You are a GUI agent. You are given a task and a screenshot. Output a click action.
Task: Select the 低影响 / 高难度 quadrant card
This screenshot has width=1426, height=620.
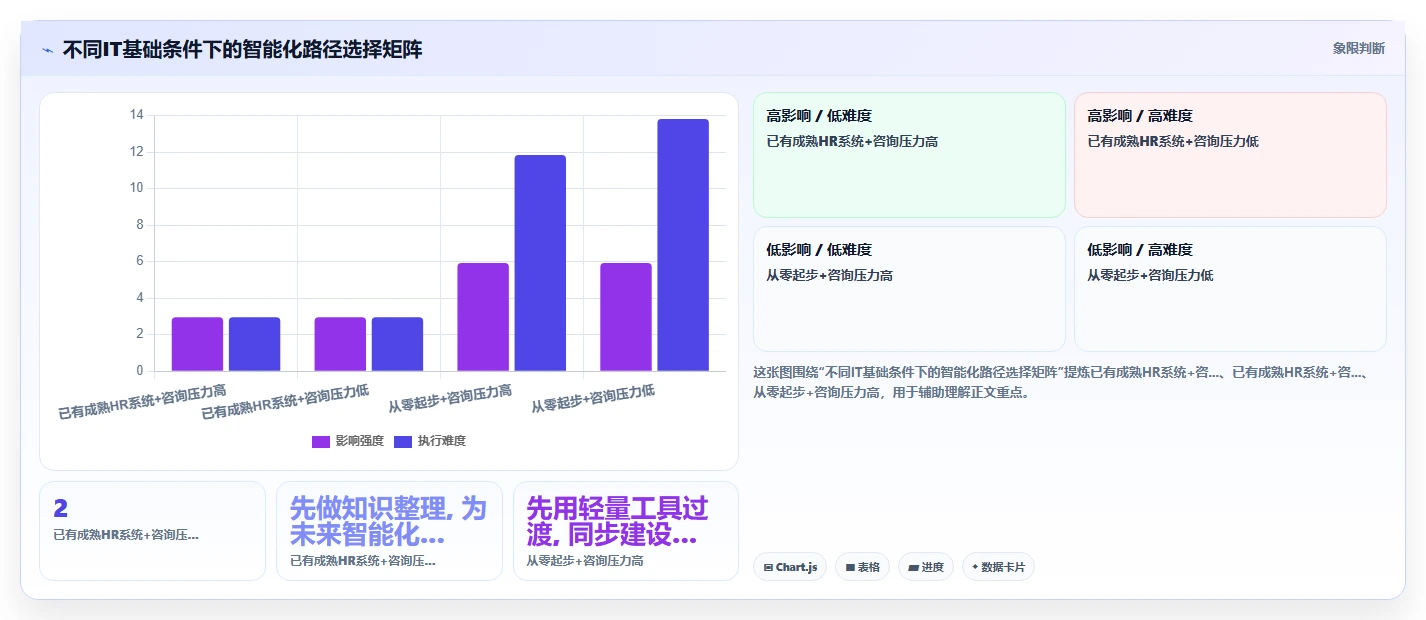[1230, 289]
